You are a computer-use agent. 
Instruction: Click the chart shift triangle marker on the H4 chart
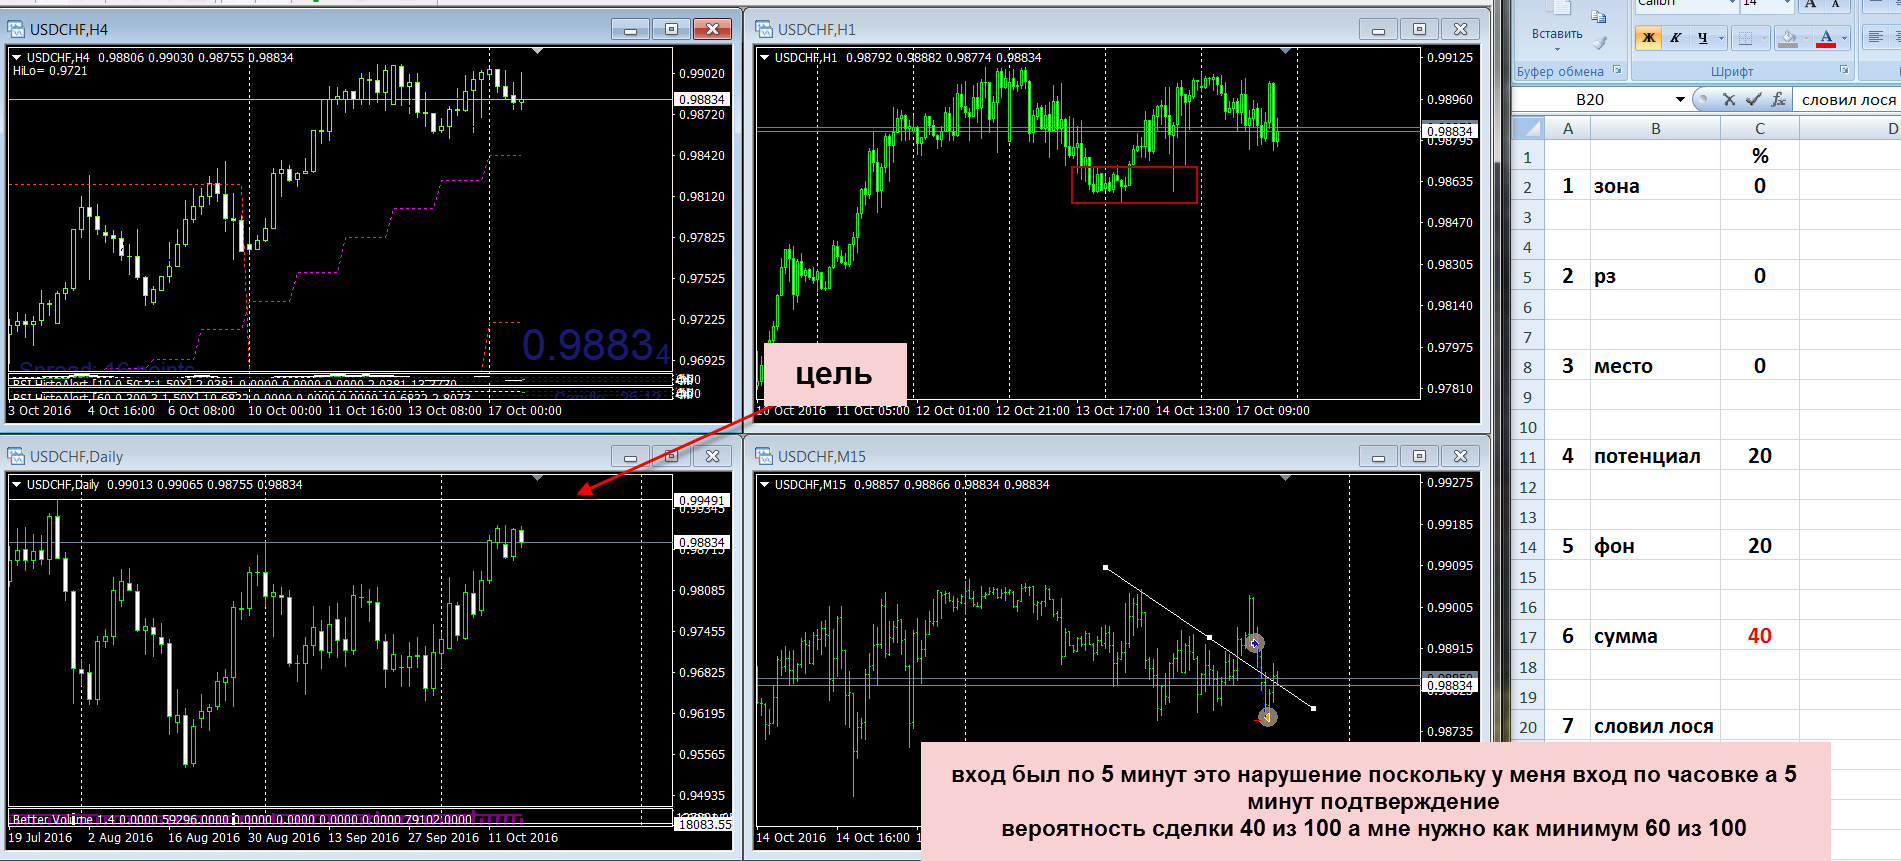coord(538,51)
